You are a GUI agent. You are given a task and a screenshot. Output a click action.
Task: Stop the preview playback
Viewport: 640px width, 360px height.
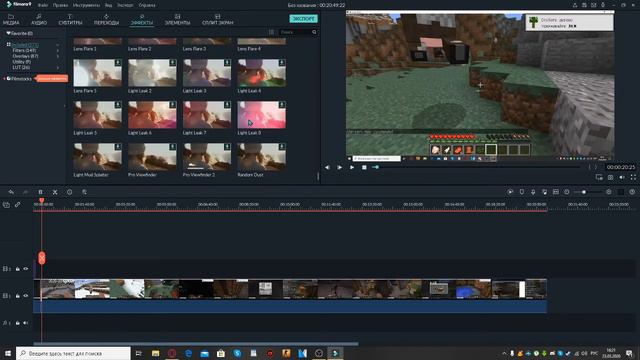364,167
